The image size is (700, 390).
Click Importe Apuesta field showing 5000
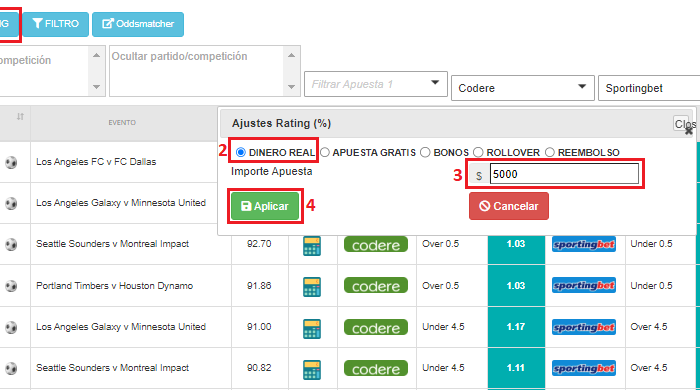click(x=564, y=174)
